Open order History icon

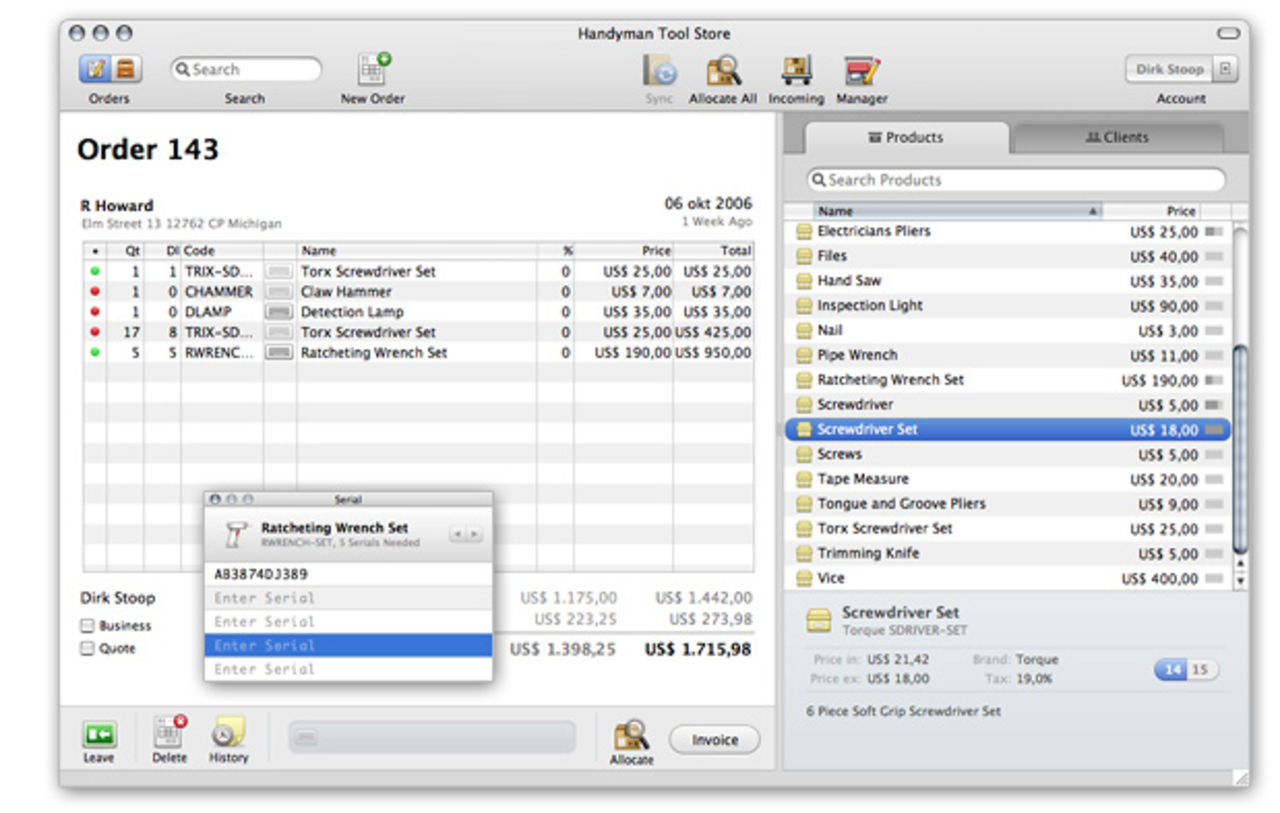[228, 733]
